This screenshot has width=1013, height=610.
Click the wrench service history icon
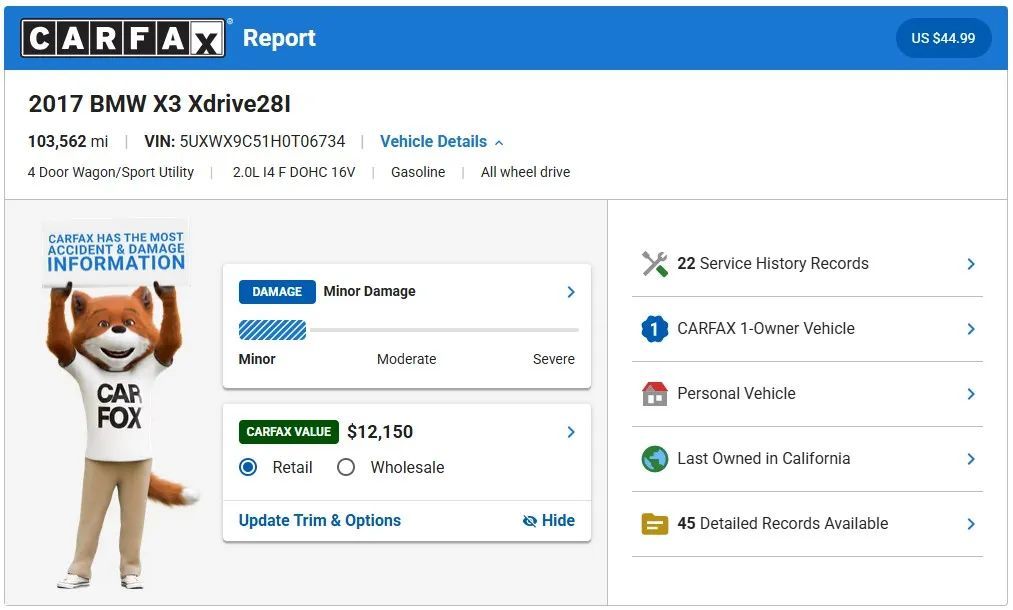(654, 264)
